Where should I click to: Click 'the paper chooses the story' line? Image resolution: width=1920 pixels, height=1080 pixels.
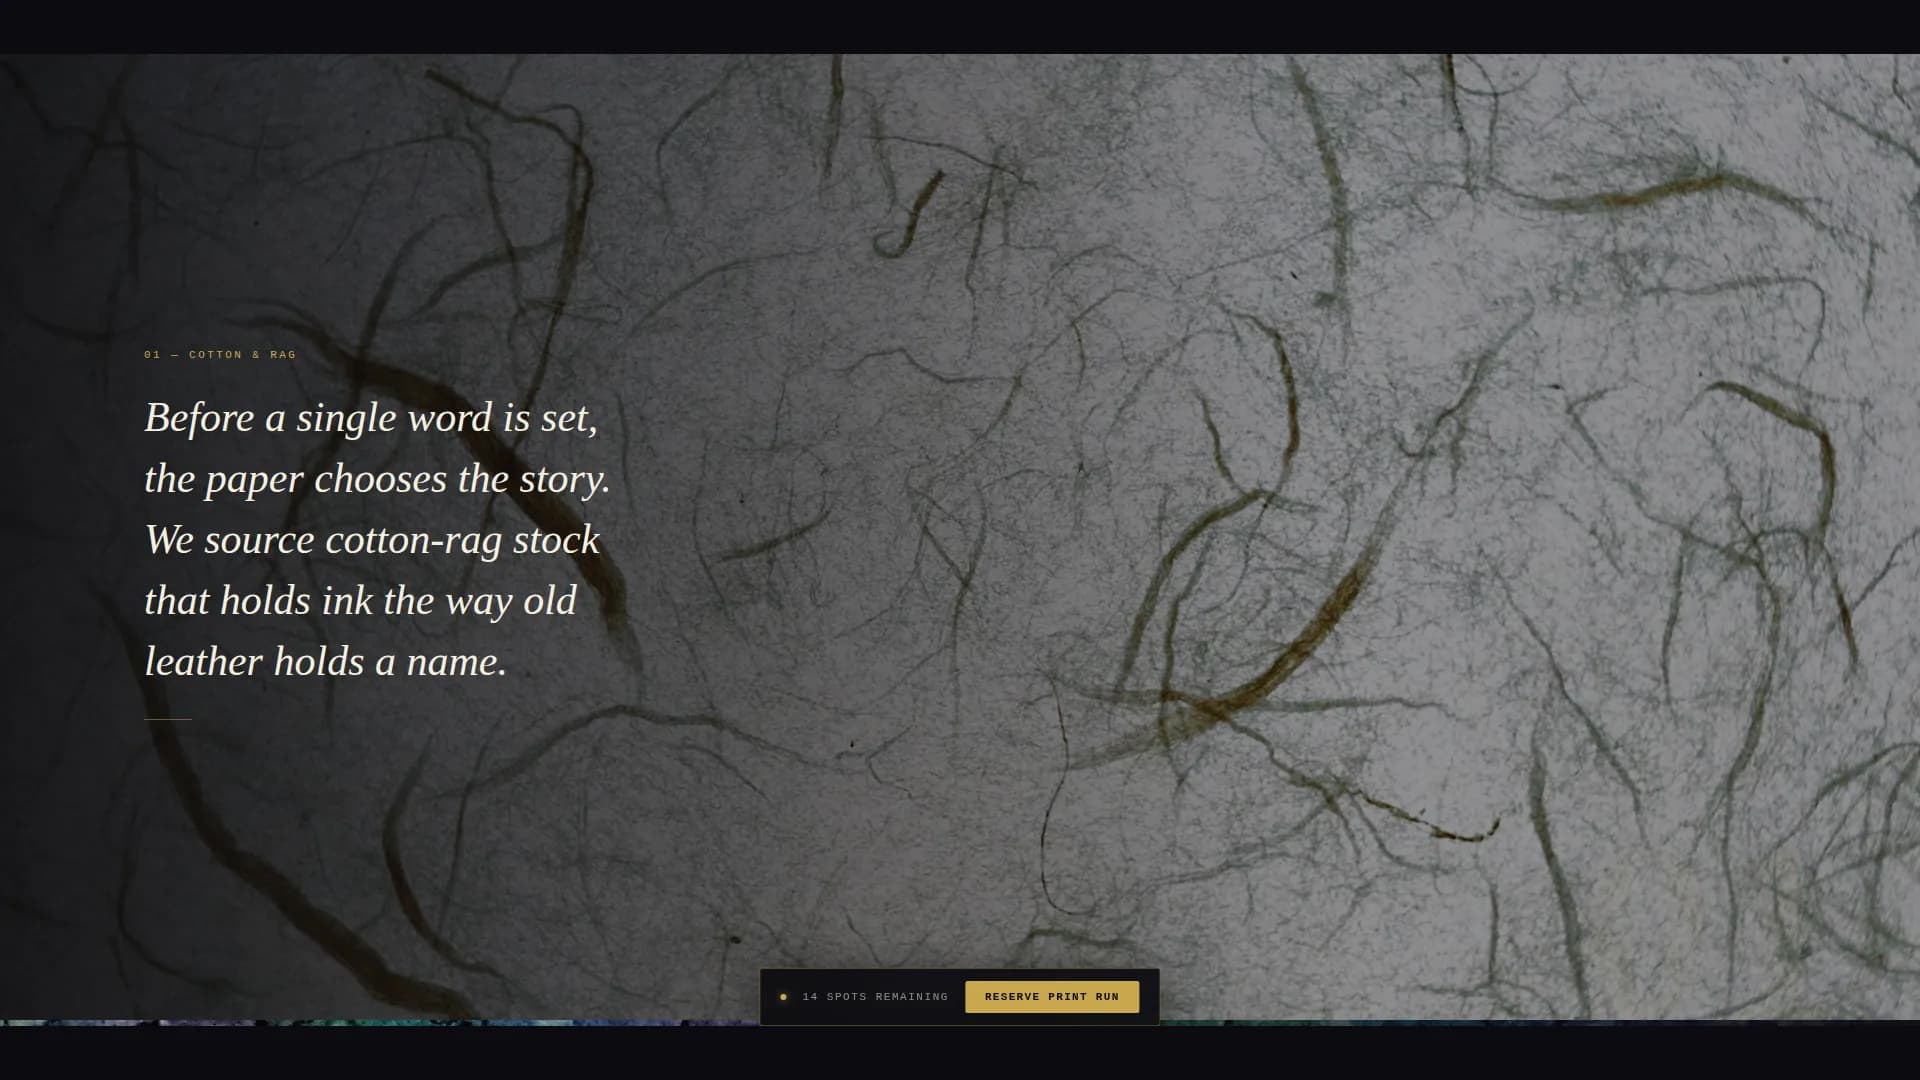click(x=377, y=479)
